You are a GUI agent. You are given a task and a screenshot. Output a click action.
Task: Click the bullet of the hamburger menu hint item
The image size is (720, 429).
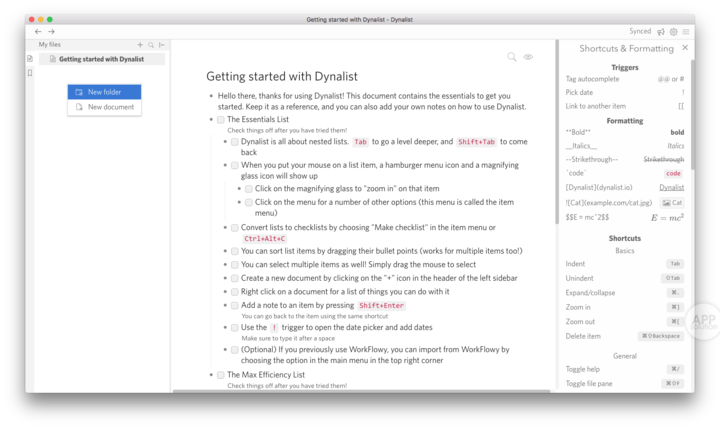pos(225,165)
